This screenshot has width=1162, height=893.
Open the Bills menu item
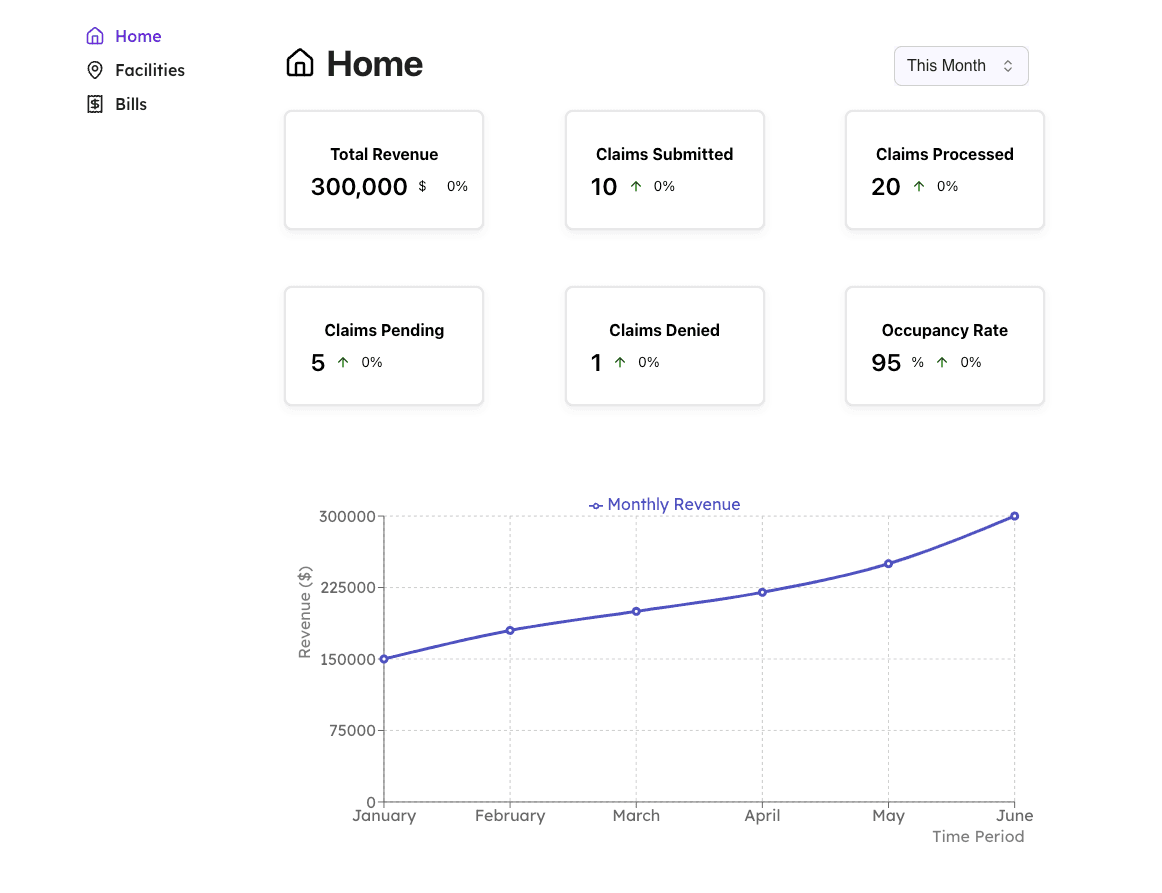click(131, 104)
